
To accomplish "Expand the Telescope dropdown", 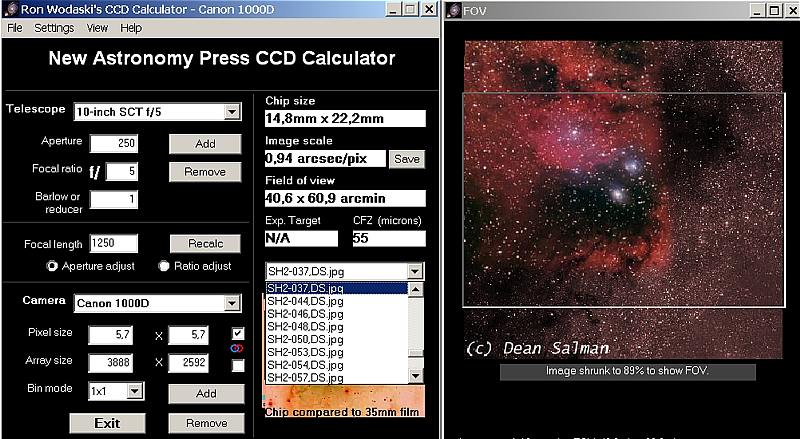I will (x=232, y=111).
